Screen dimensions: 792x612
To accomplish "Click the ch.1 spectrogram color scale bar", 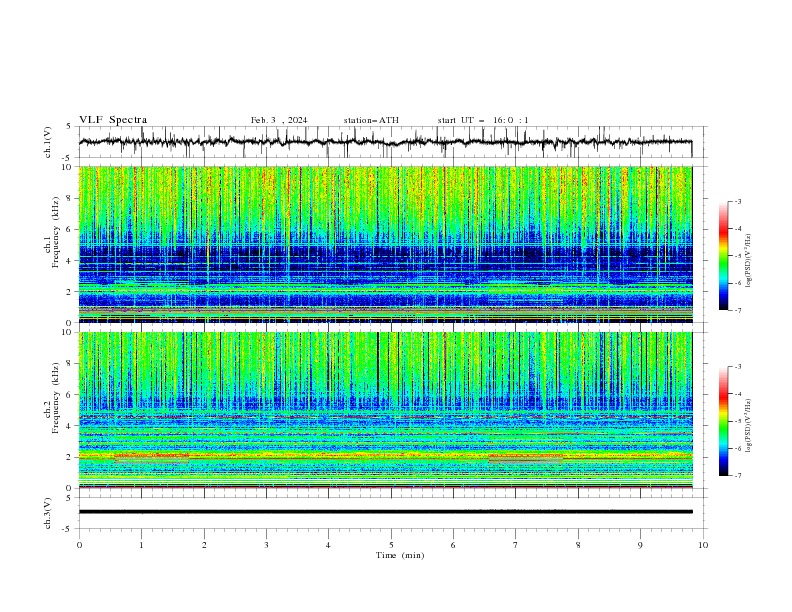I will point(724,256).
